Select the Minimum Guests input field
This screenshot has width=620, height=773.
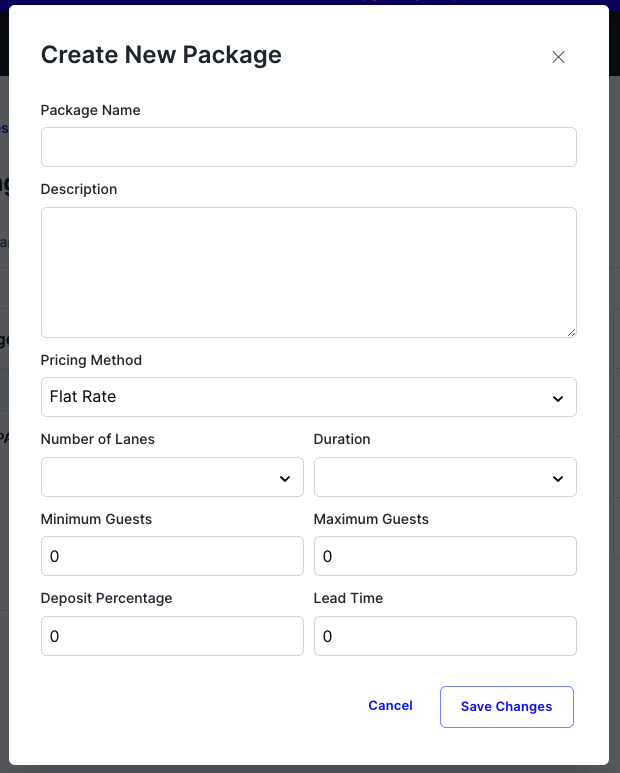(172, 556)
